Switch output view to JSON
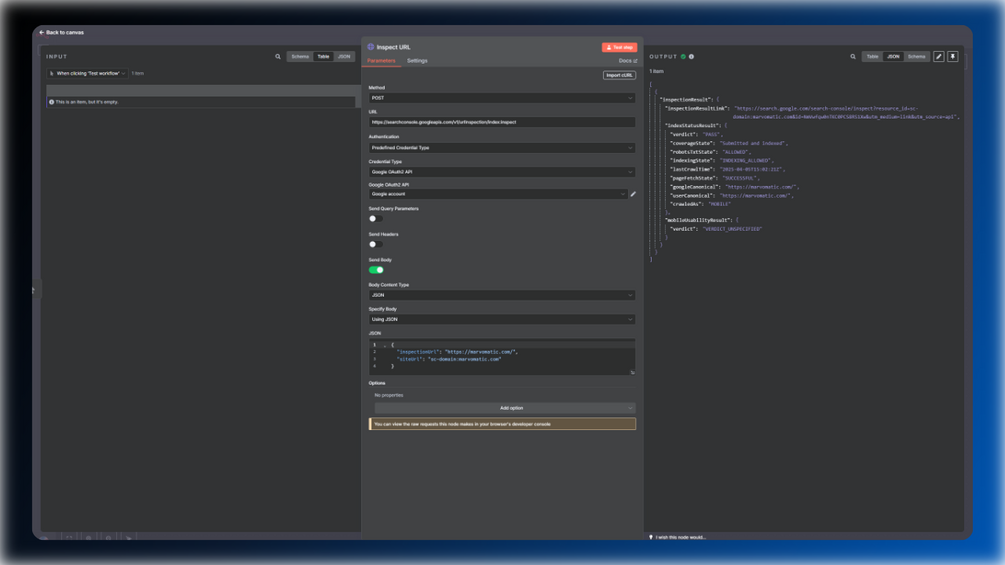The width and height of the screenshot is (1005, 565). (x=893, y=56)
